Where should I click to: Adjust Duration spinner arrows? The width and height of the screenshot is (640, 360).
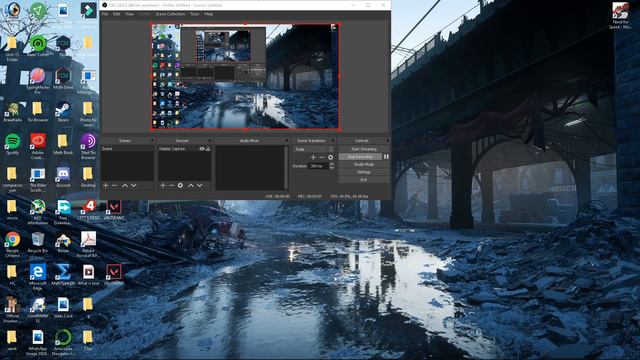[x=331, y=166]
